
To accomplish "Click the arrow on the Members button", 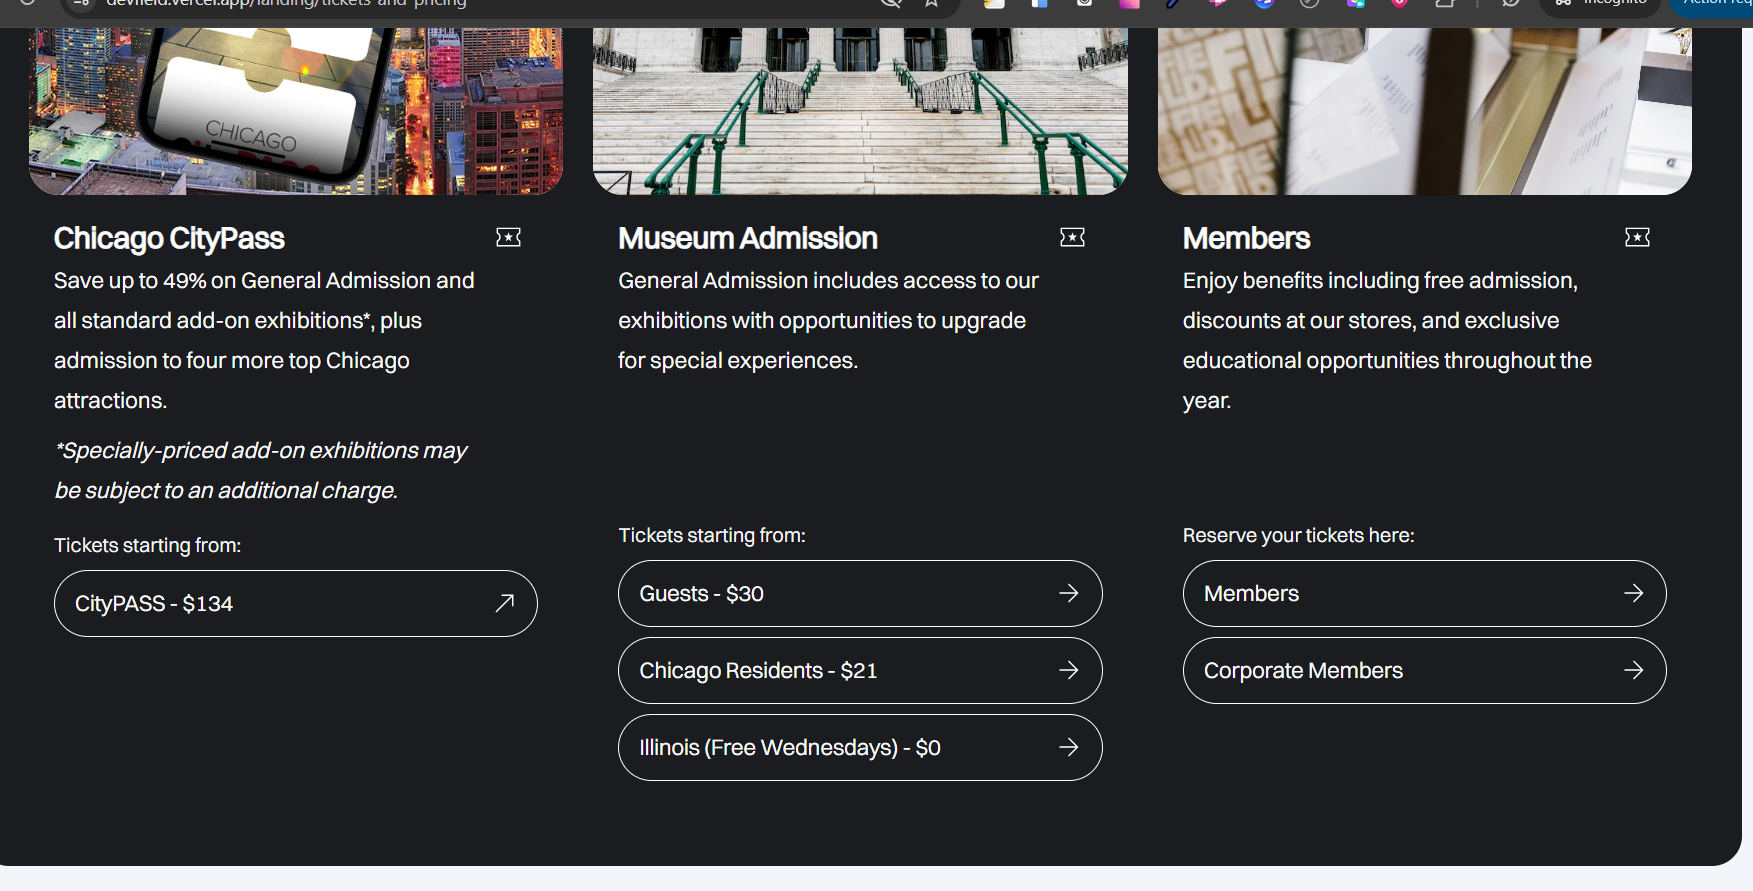I will 1633,593.
